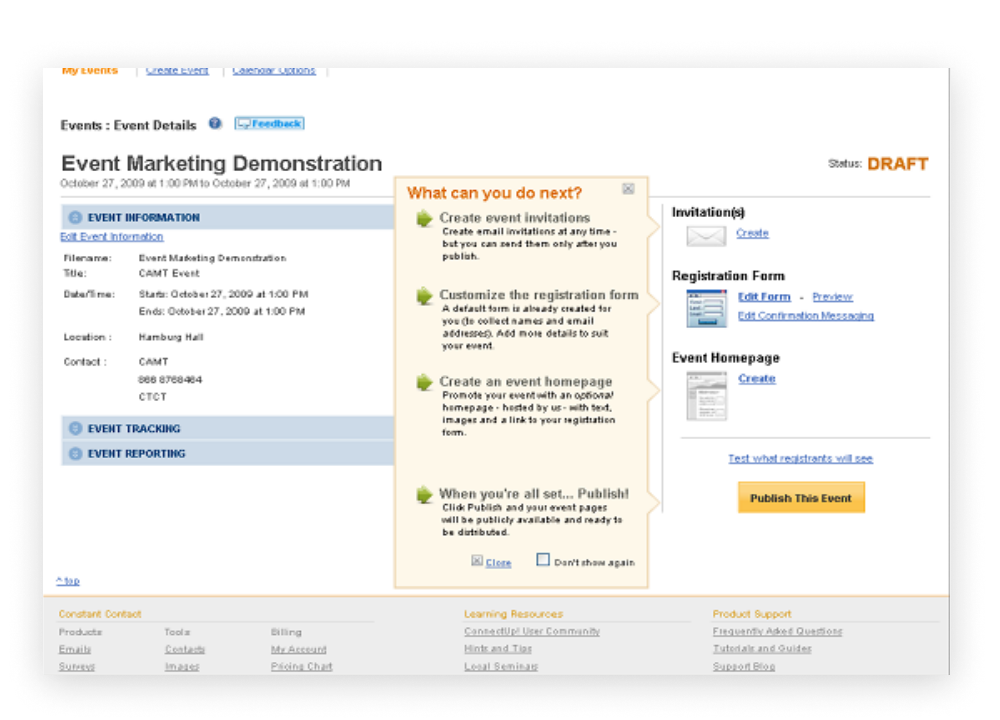1000x720 pixels.
Task: Click the 'CAMT Event' title value
Action: (169, 273)
